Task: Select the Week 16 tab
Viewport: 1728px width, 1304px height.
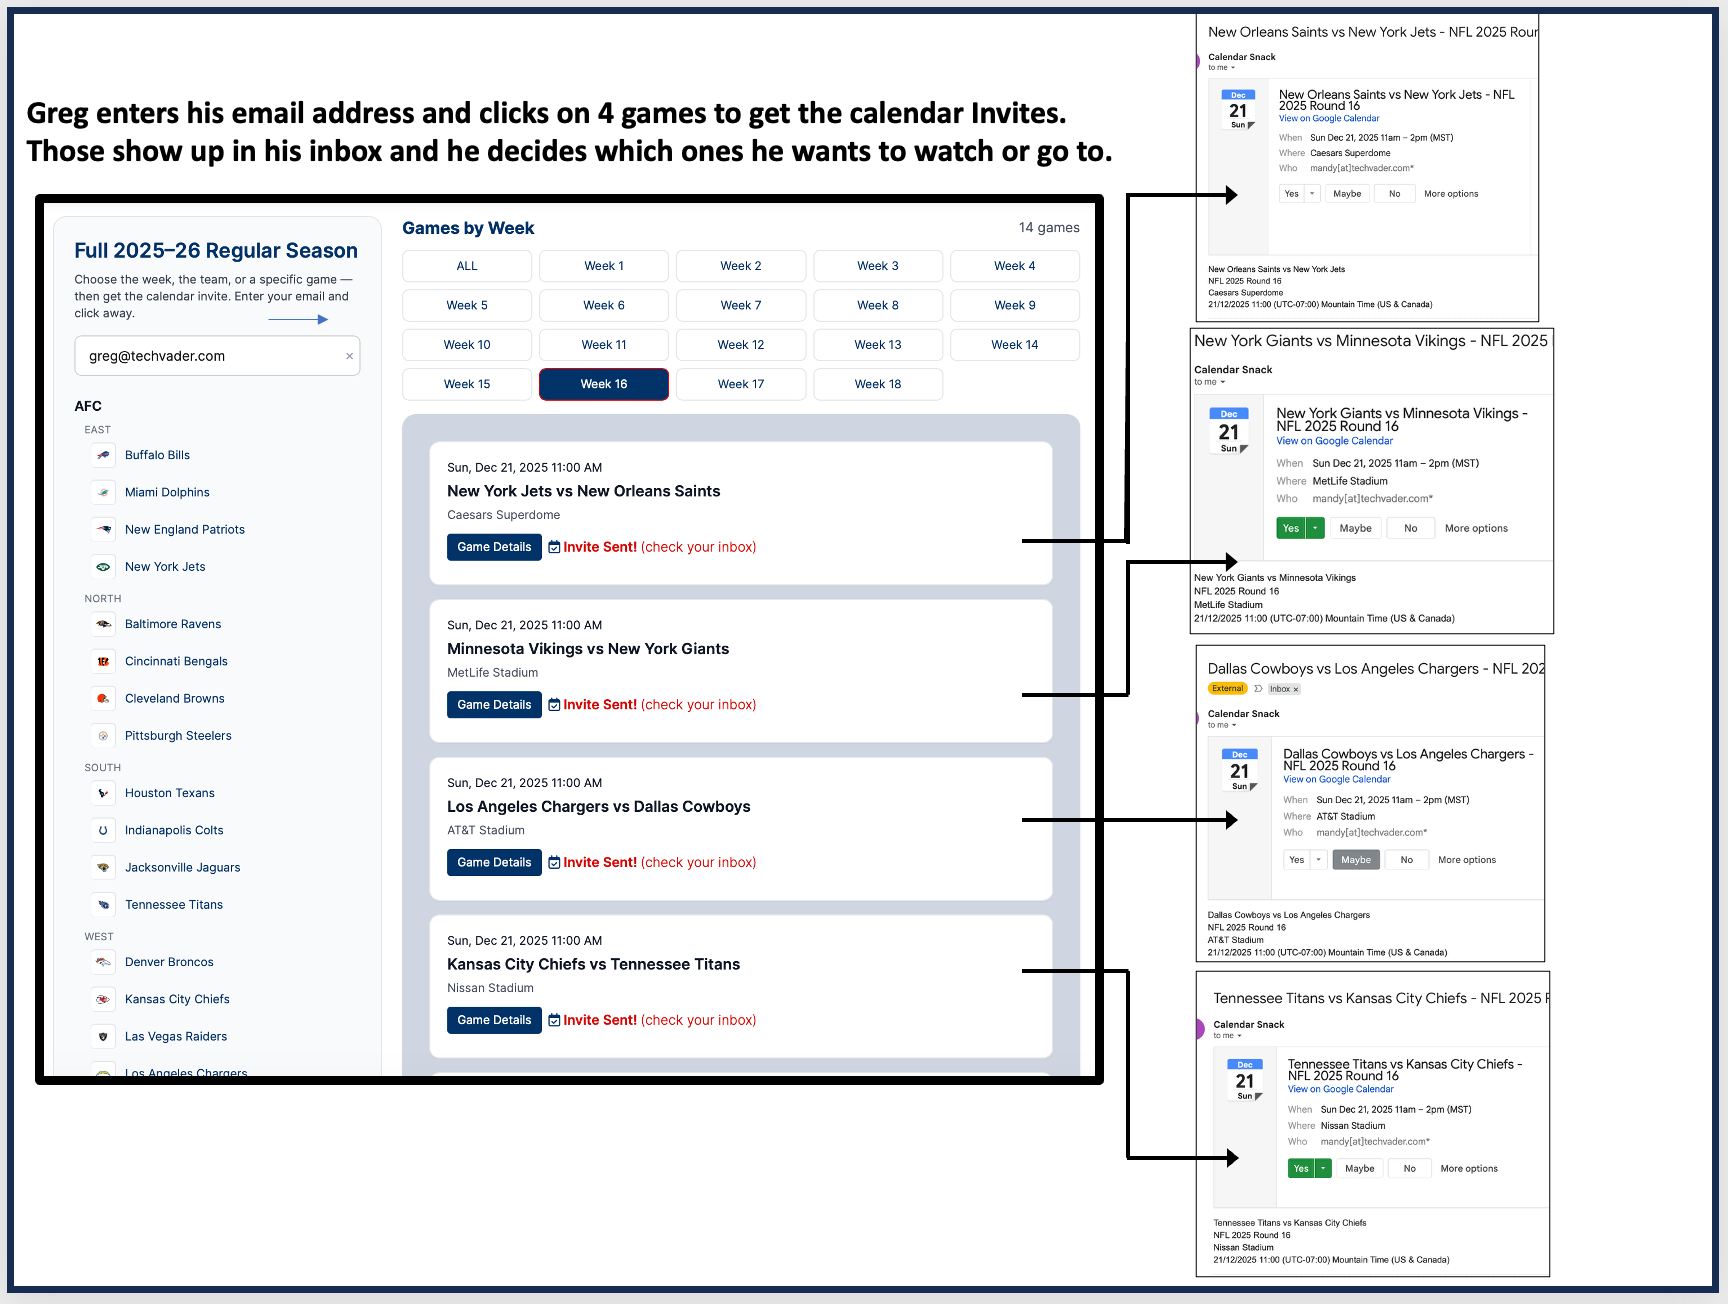Action: (x=604, y=384)
